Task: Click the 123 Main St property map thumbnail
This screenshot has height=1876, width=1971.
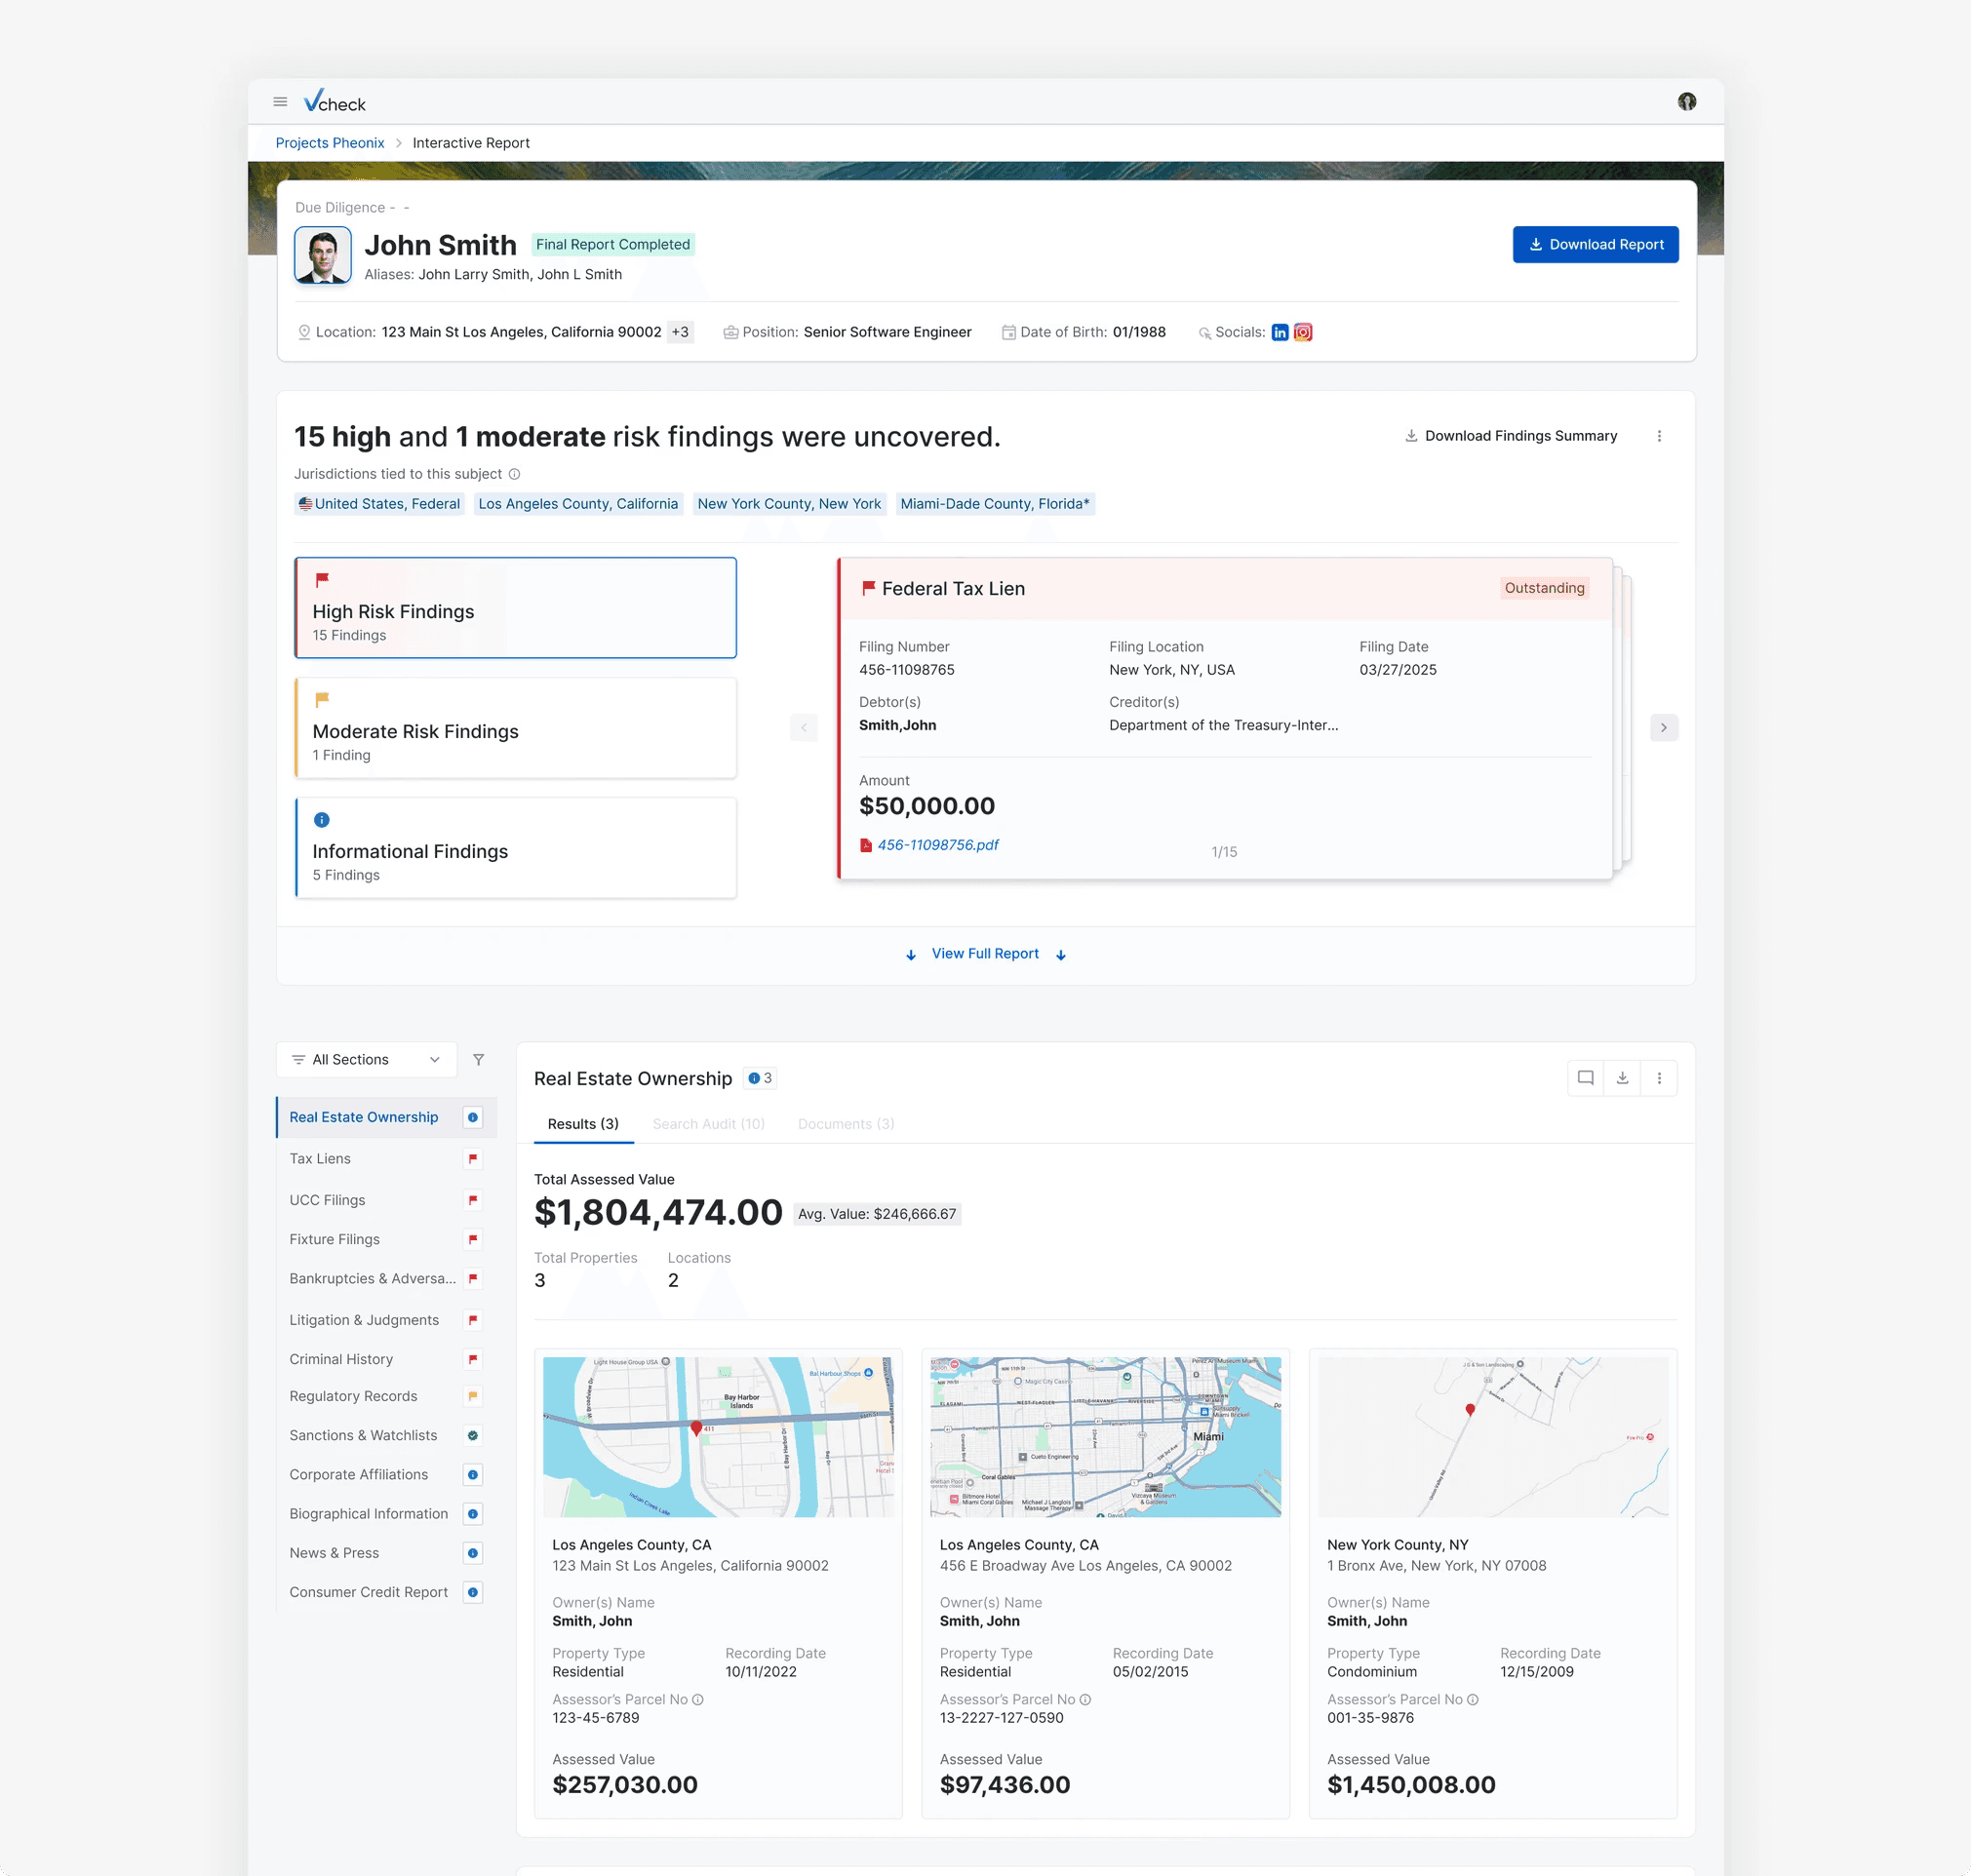Action: (717, 1436)
